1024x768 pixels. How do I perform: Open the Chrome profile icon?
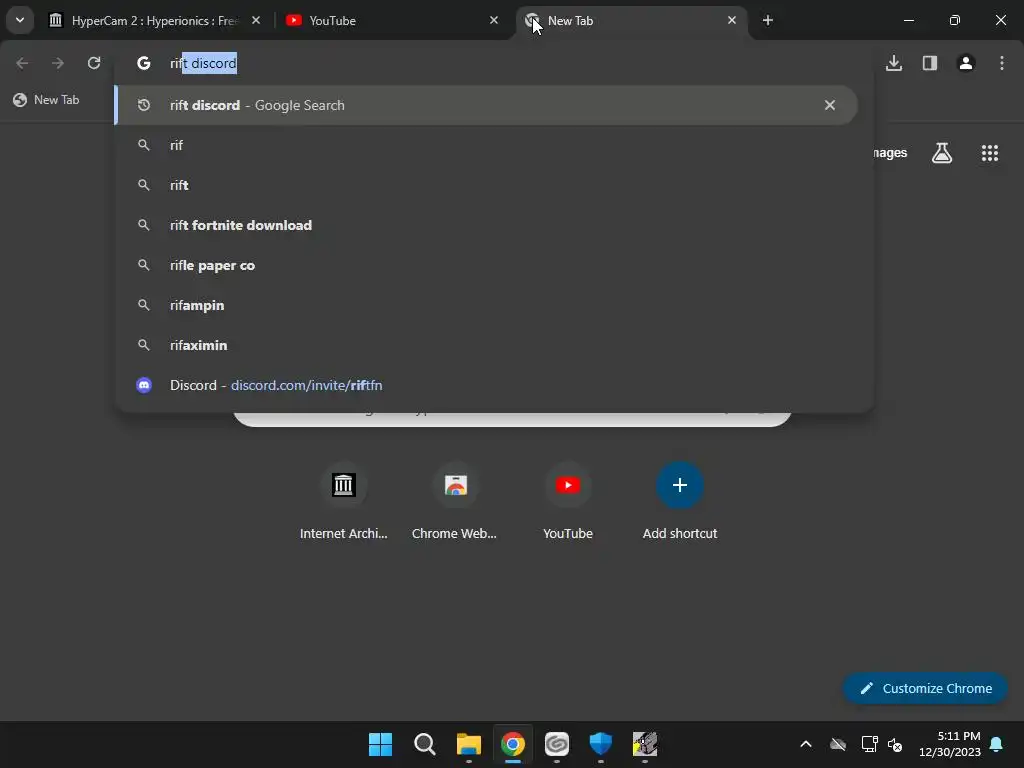pyautogui.click(x=966, y=63)
